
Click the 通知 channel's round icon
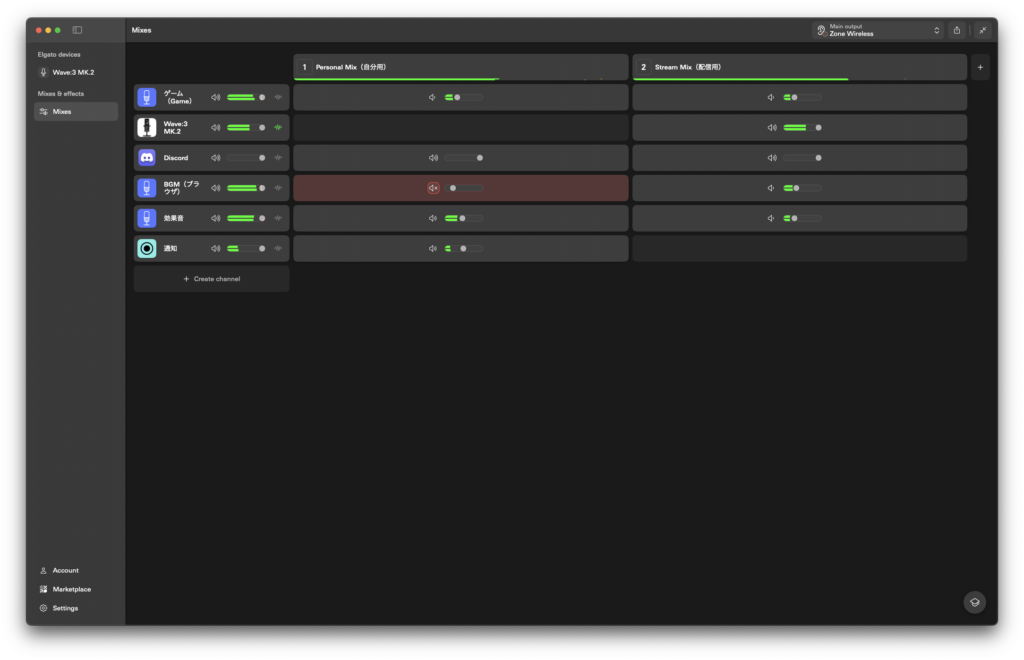[147, 248]
